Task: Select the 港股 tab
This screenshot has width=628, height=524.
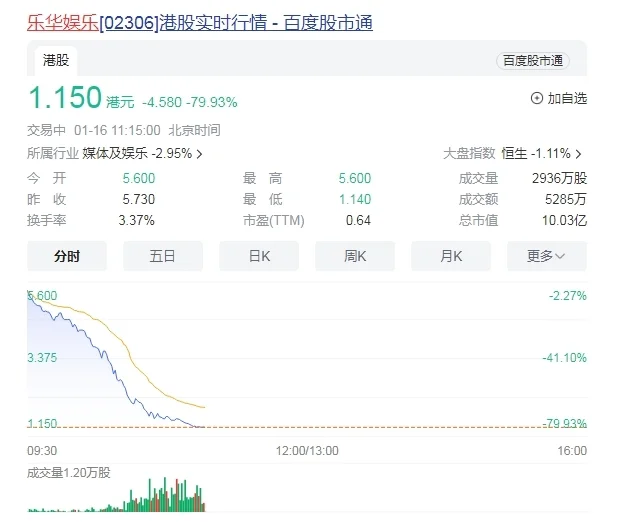Action: point(56,61)
